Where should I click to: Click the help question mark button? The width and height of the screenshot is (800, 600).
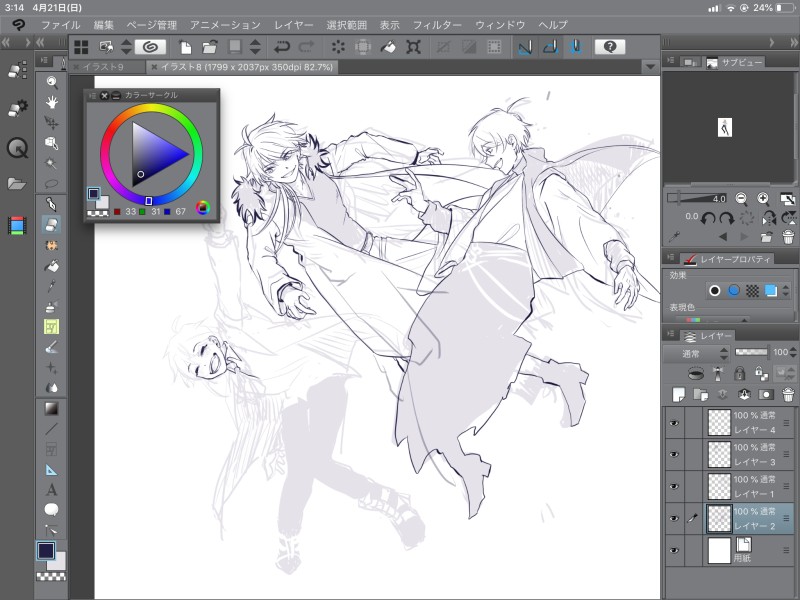[609, 47]
